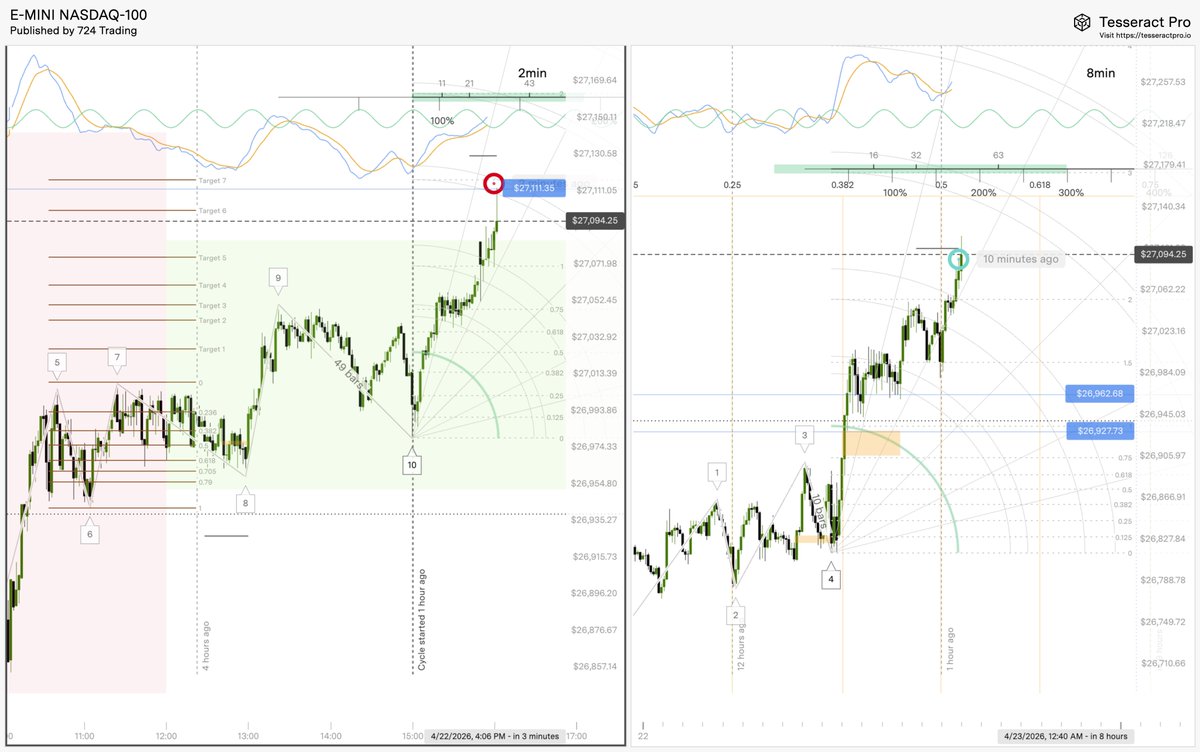The height and width of the screenshot is (752, 1200).
Task: Click the '4/22/2026, 4:06 PM' timestamp
Action: point(494,735)
